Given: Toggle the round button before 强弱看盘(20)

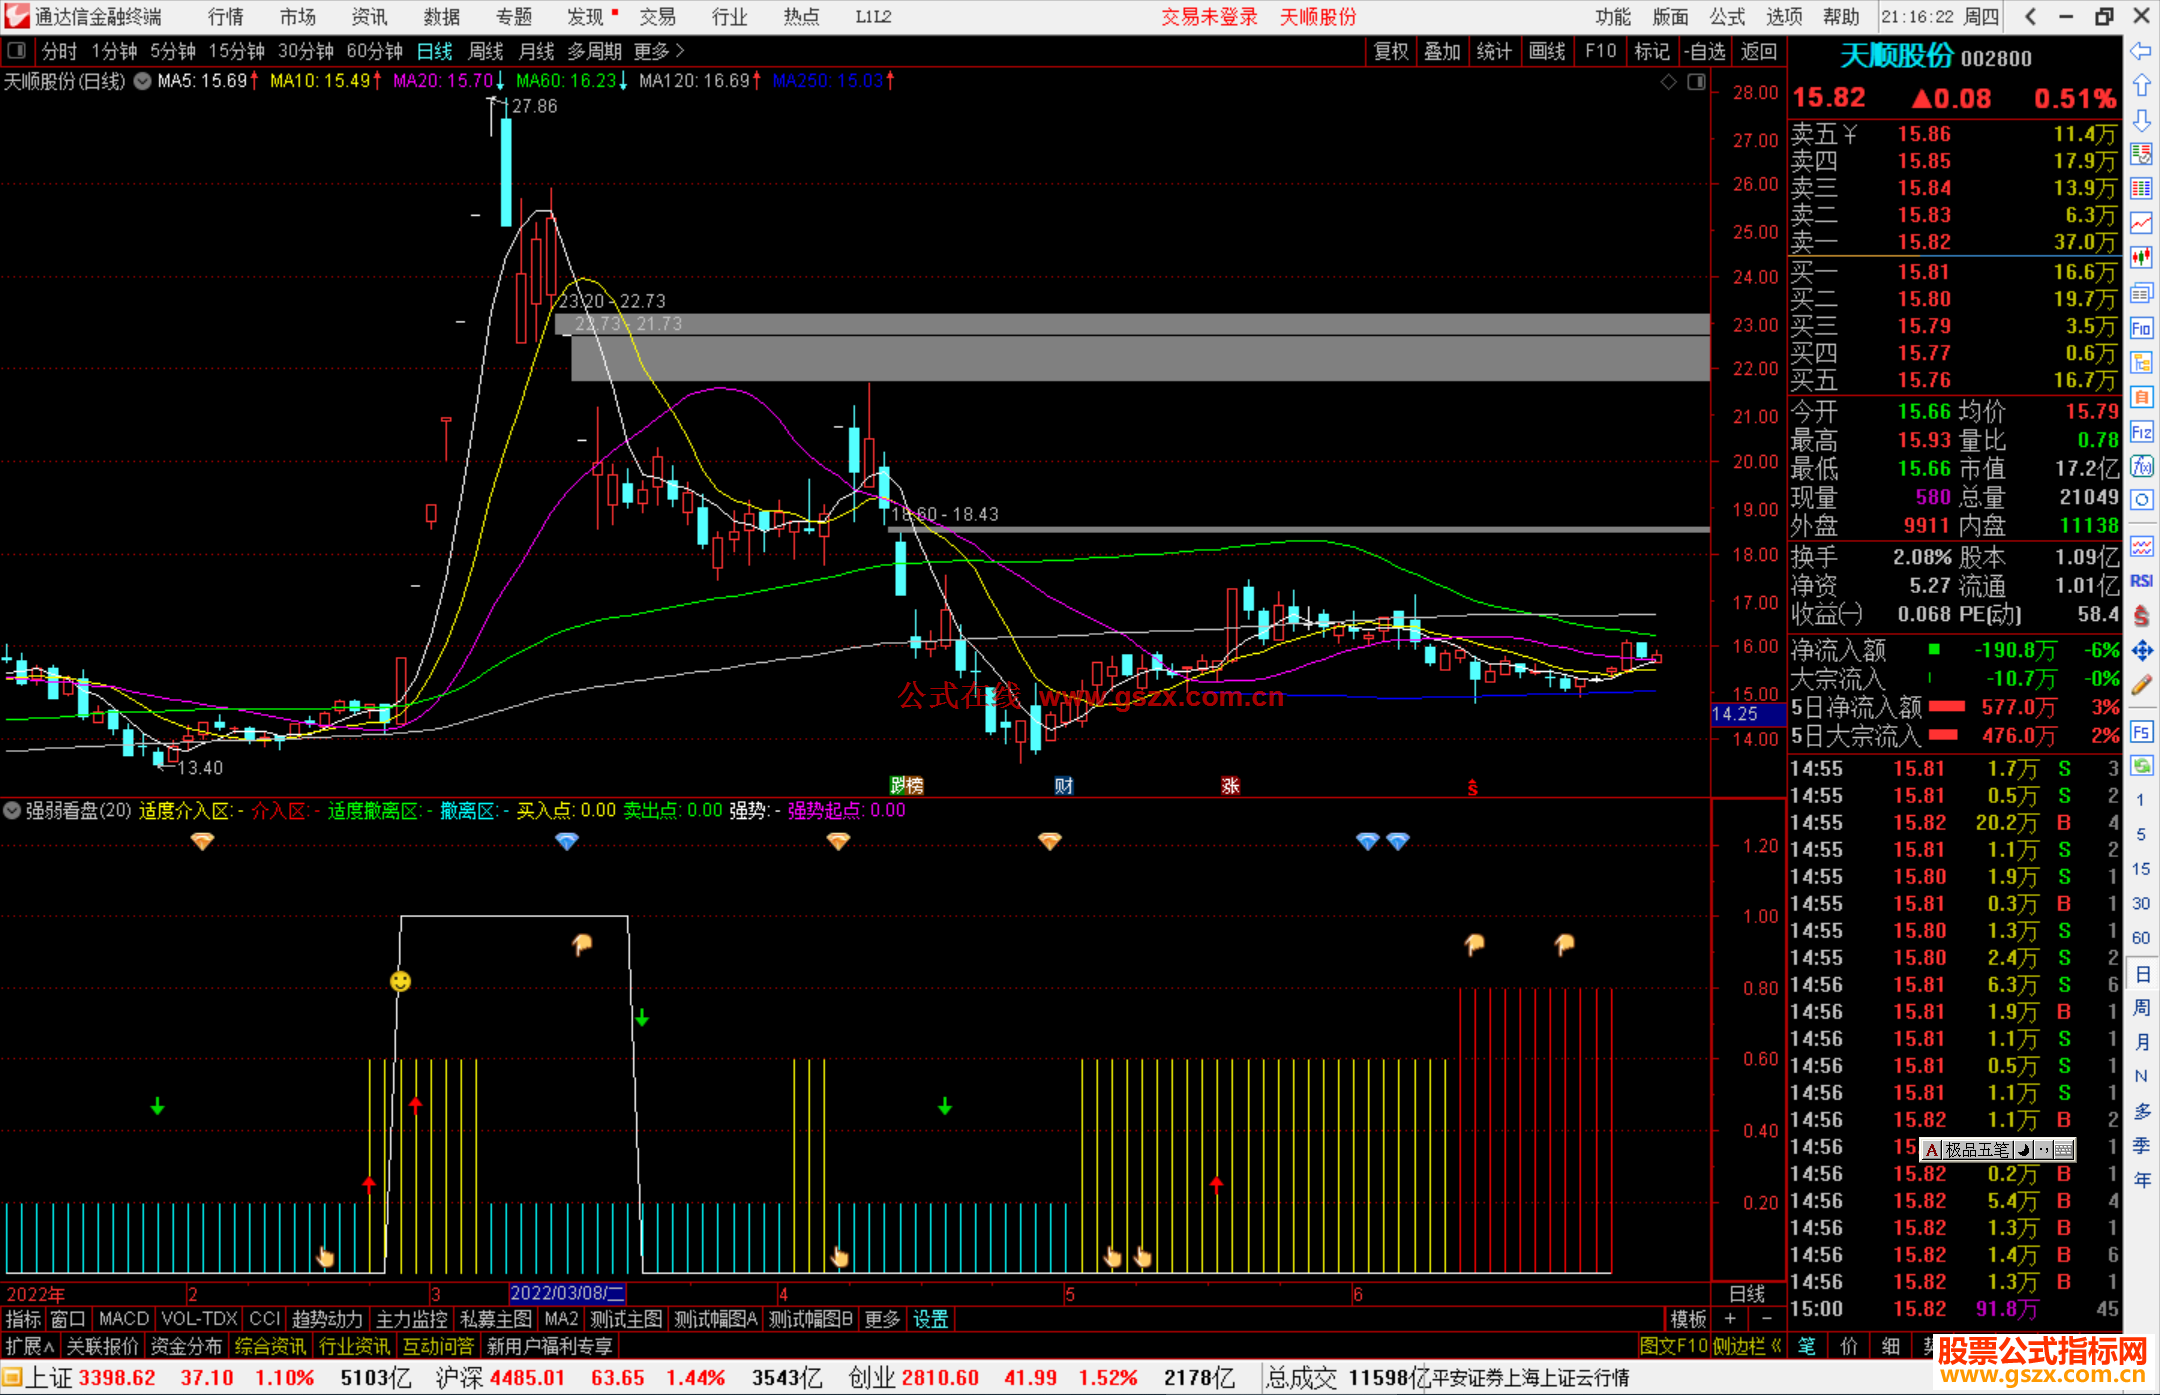Looking at the screenshot, I should (12, 810).
